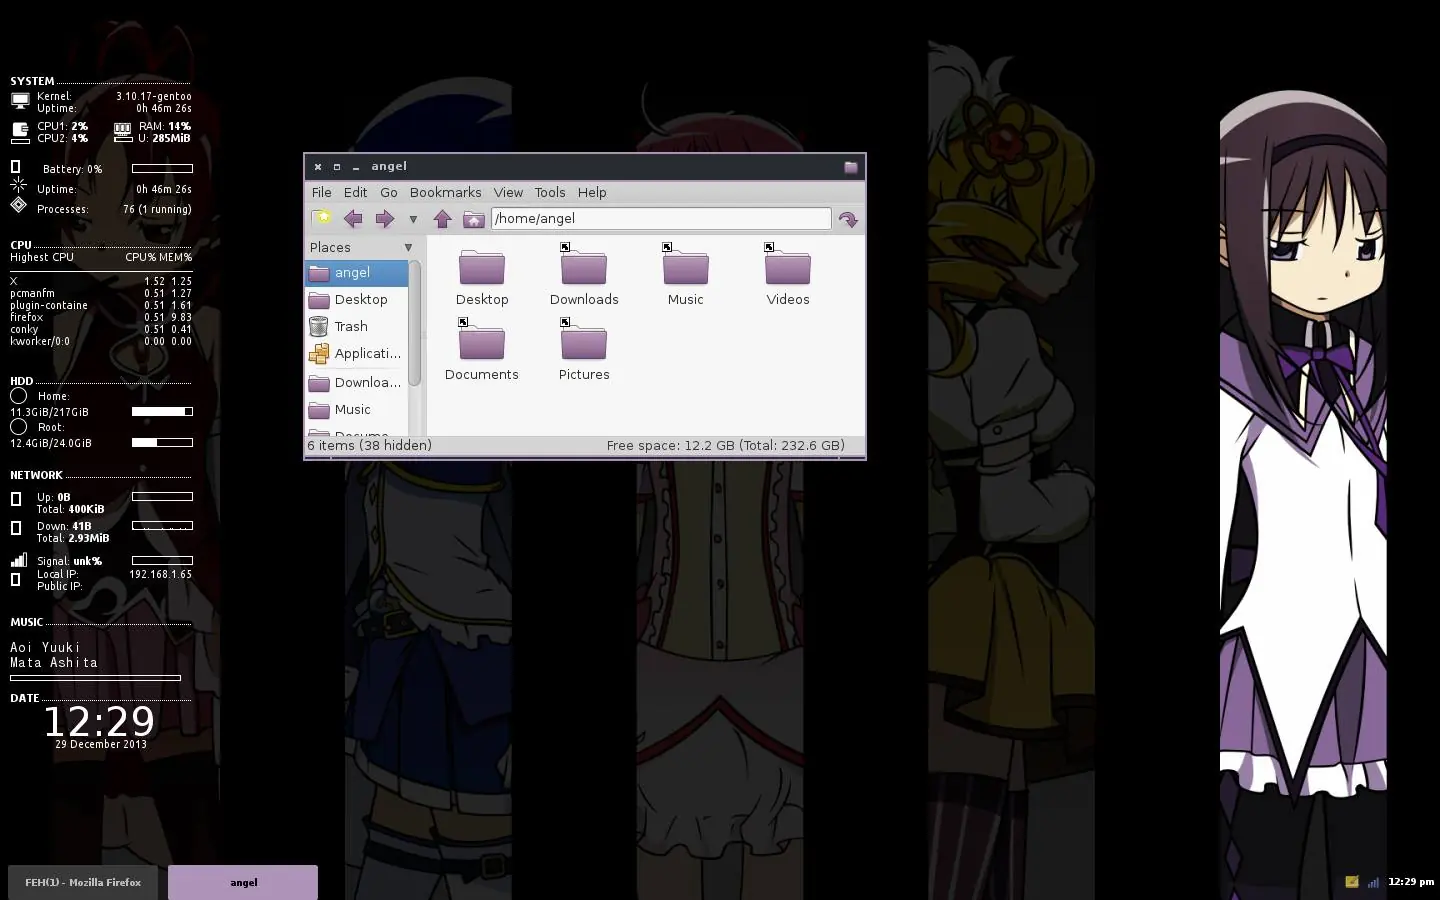Select Desktop in the Places sidebar
This screenshot has height=900, width=1440.
click(x=356, y=300)
